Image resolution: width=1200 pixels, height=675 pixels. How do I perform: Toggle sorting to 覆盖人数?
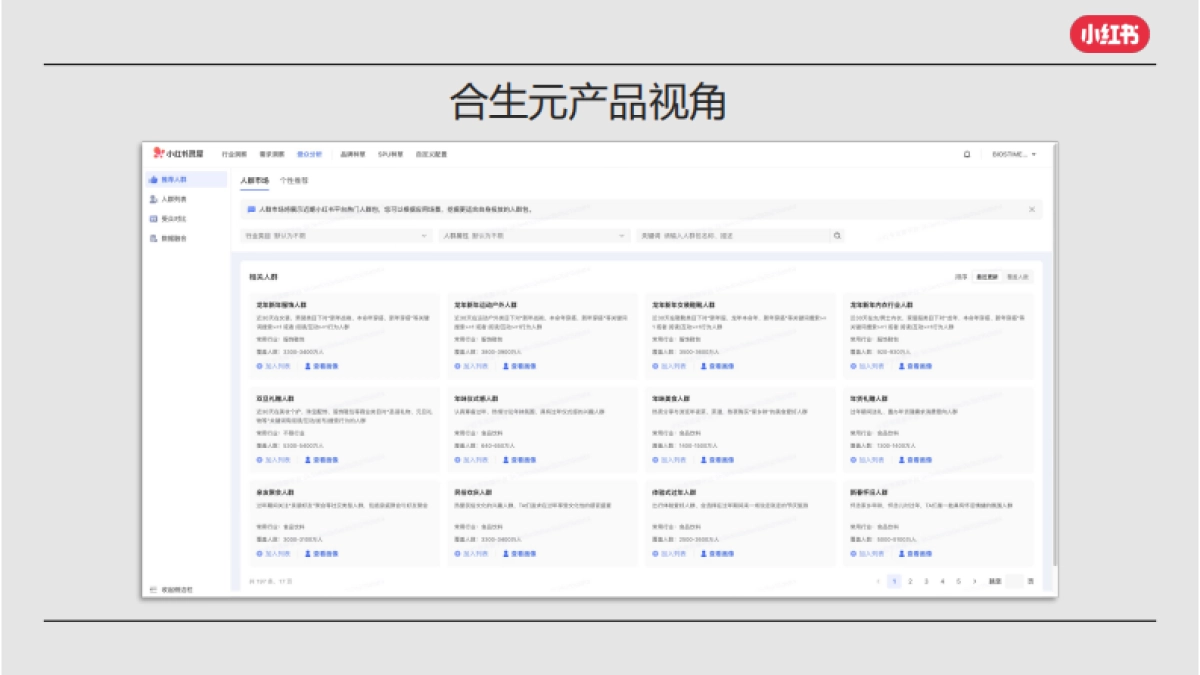[1019, 277]
